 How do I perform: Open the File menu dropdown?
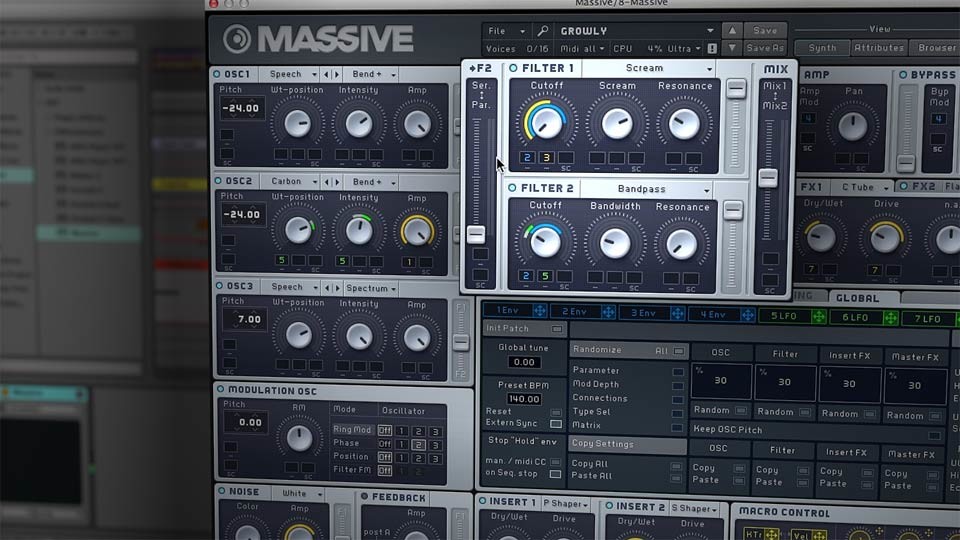click(x=506, y=31)
